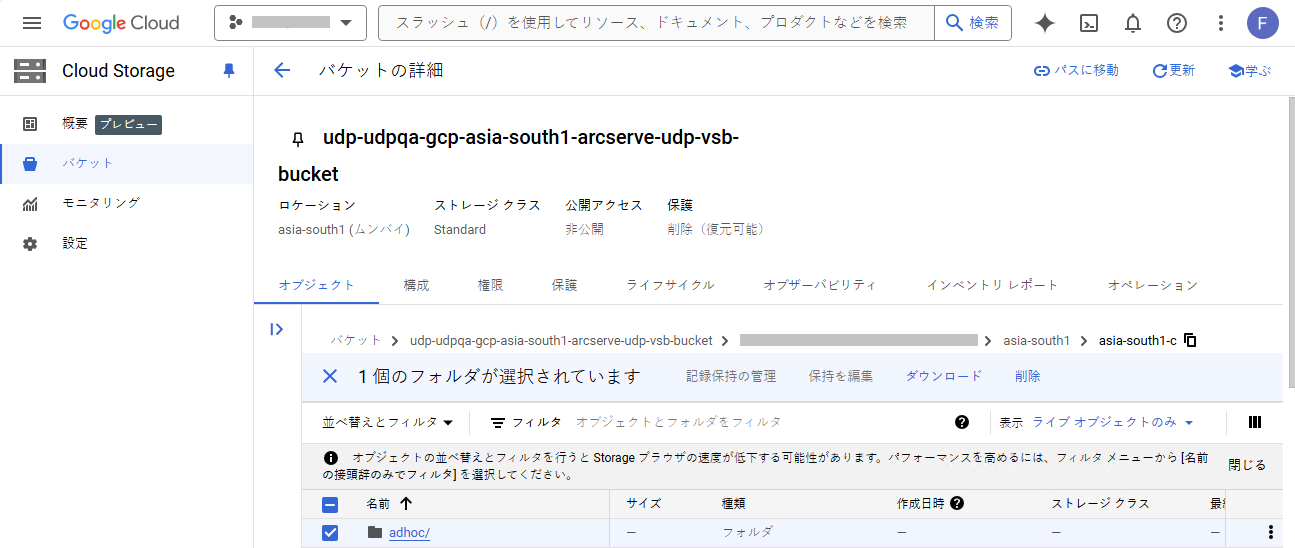The image size is (1295, 548).
Task: Click the Google Cloud logo
Action: click(121, 23)
